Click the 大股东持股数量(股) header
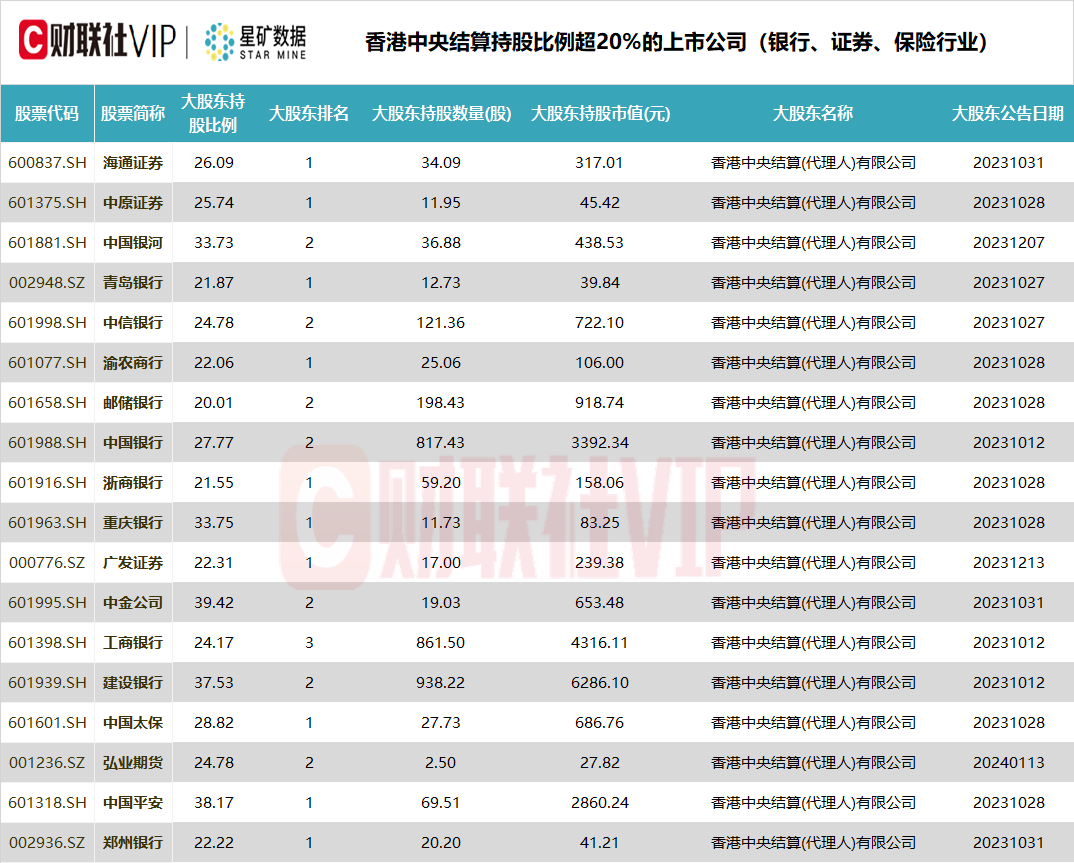 (x=441, y=114)
